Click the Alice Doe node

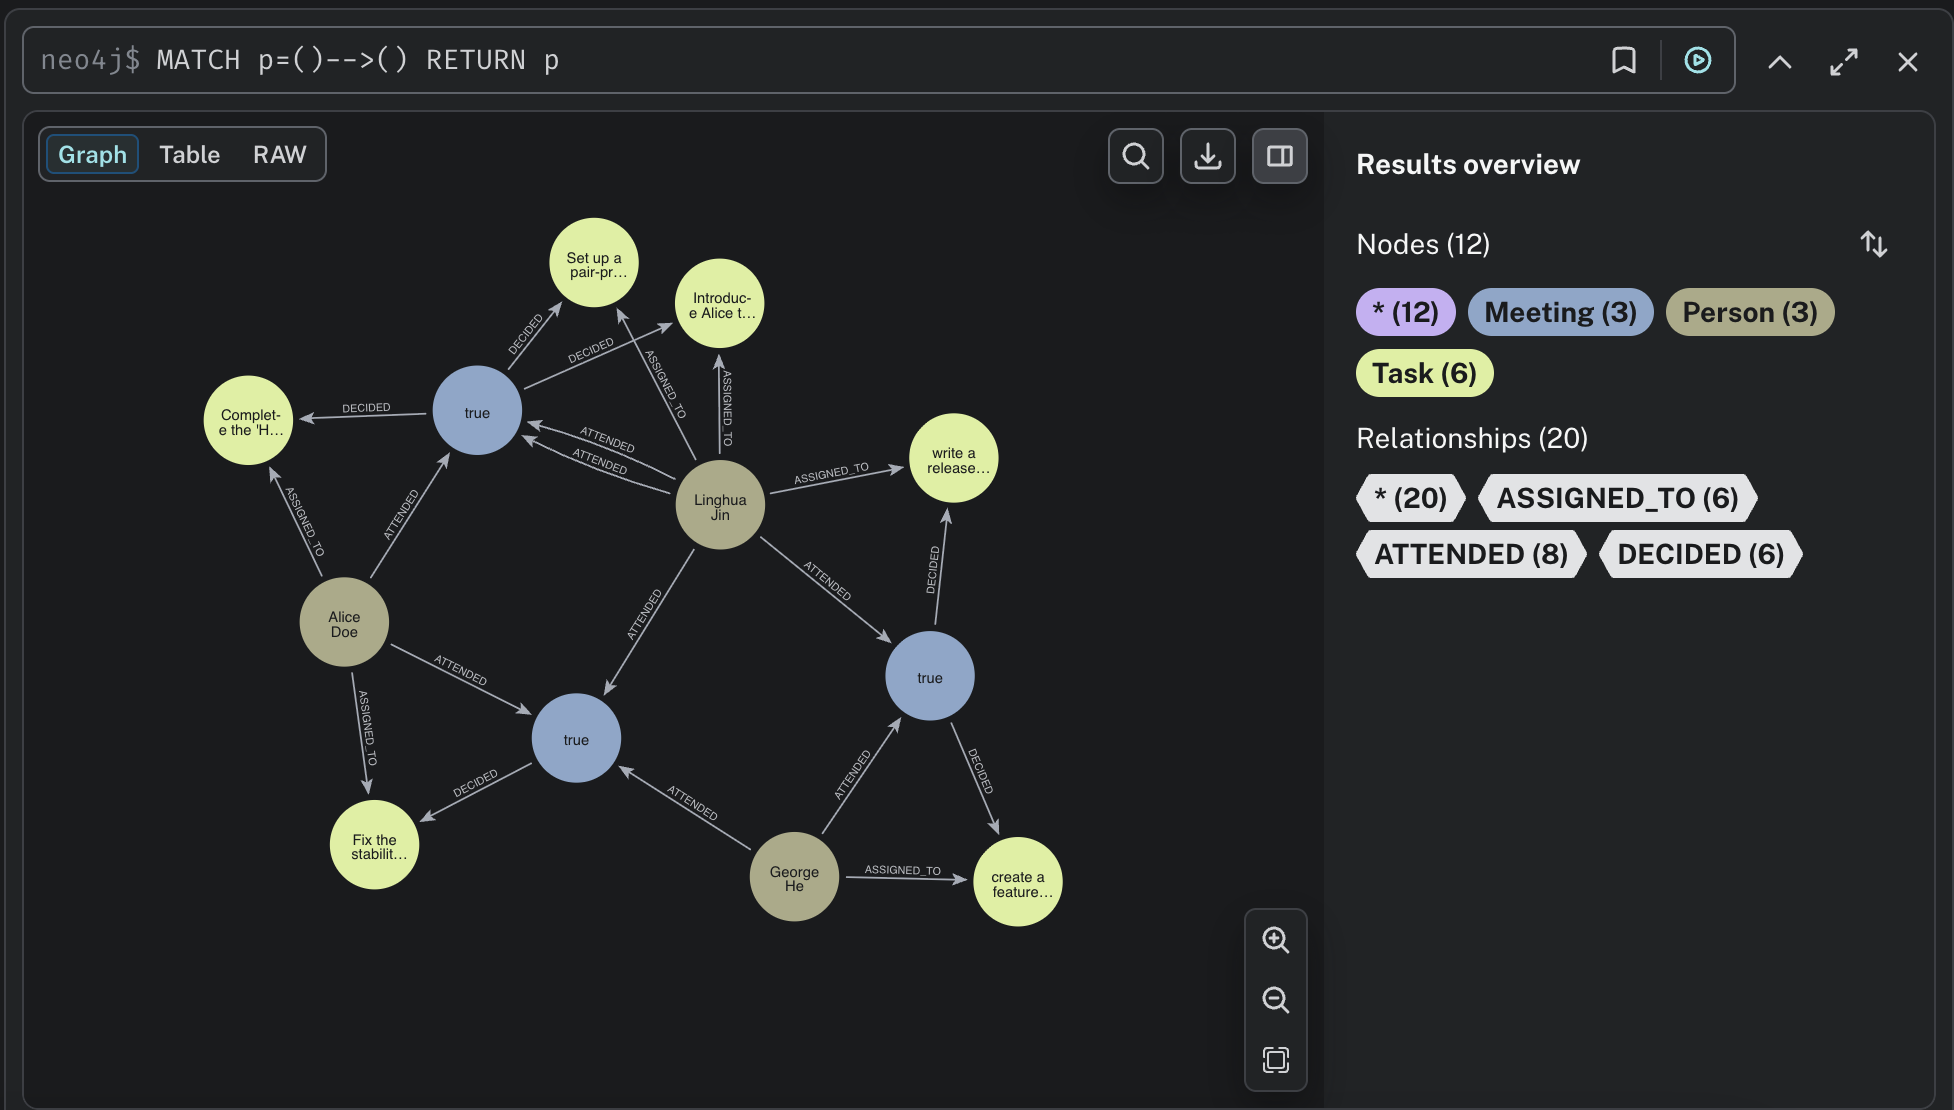click(344, 621)
